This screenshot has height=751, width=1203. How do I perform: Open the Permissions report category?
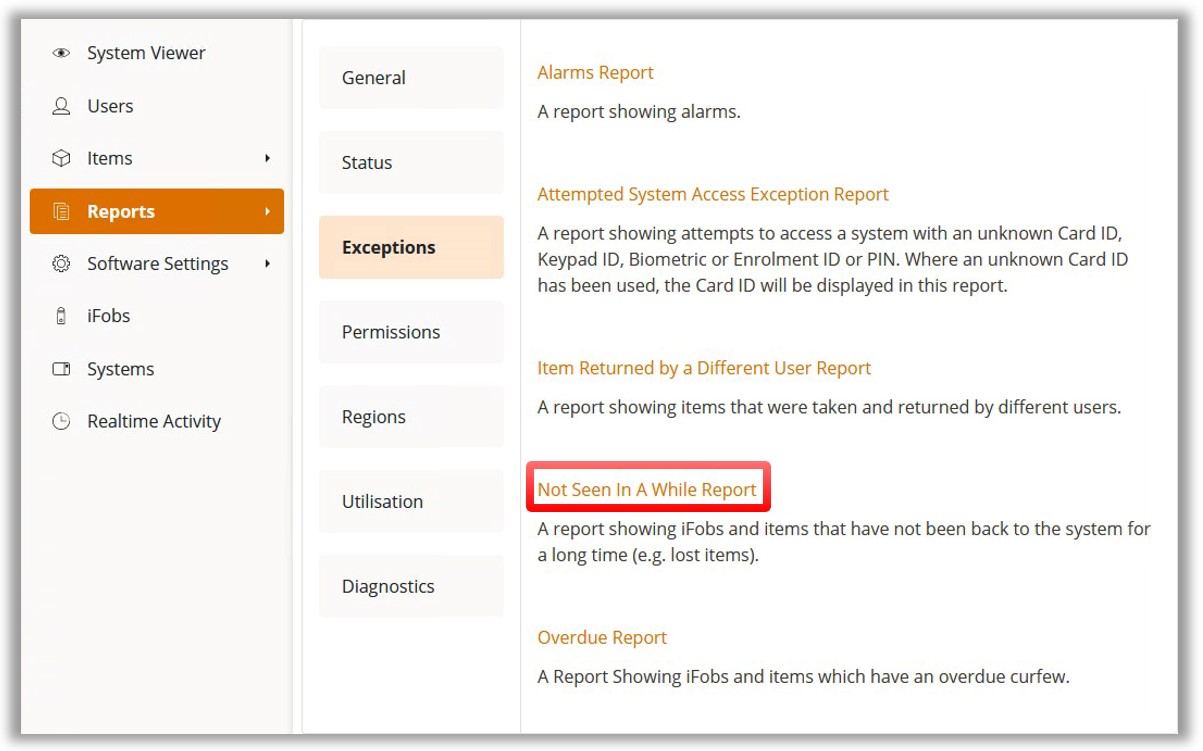tap(411, 332)
